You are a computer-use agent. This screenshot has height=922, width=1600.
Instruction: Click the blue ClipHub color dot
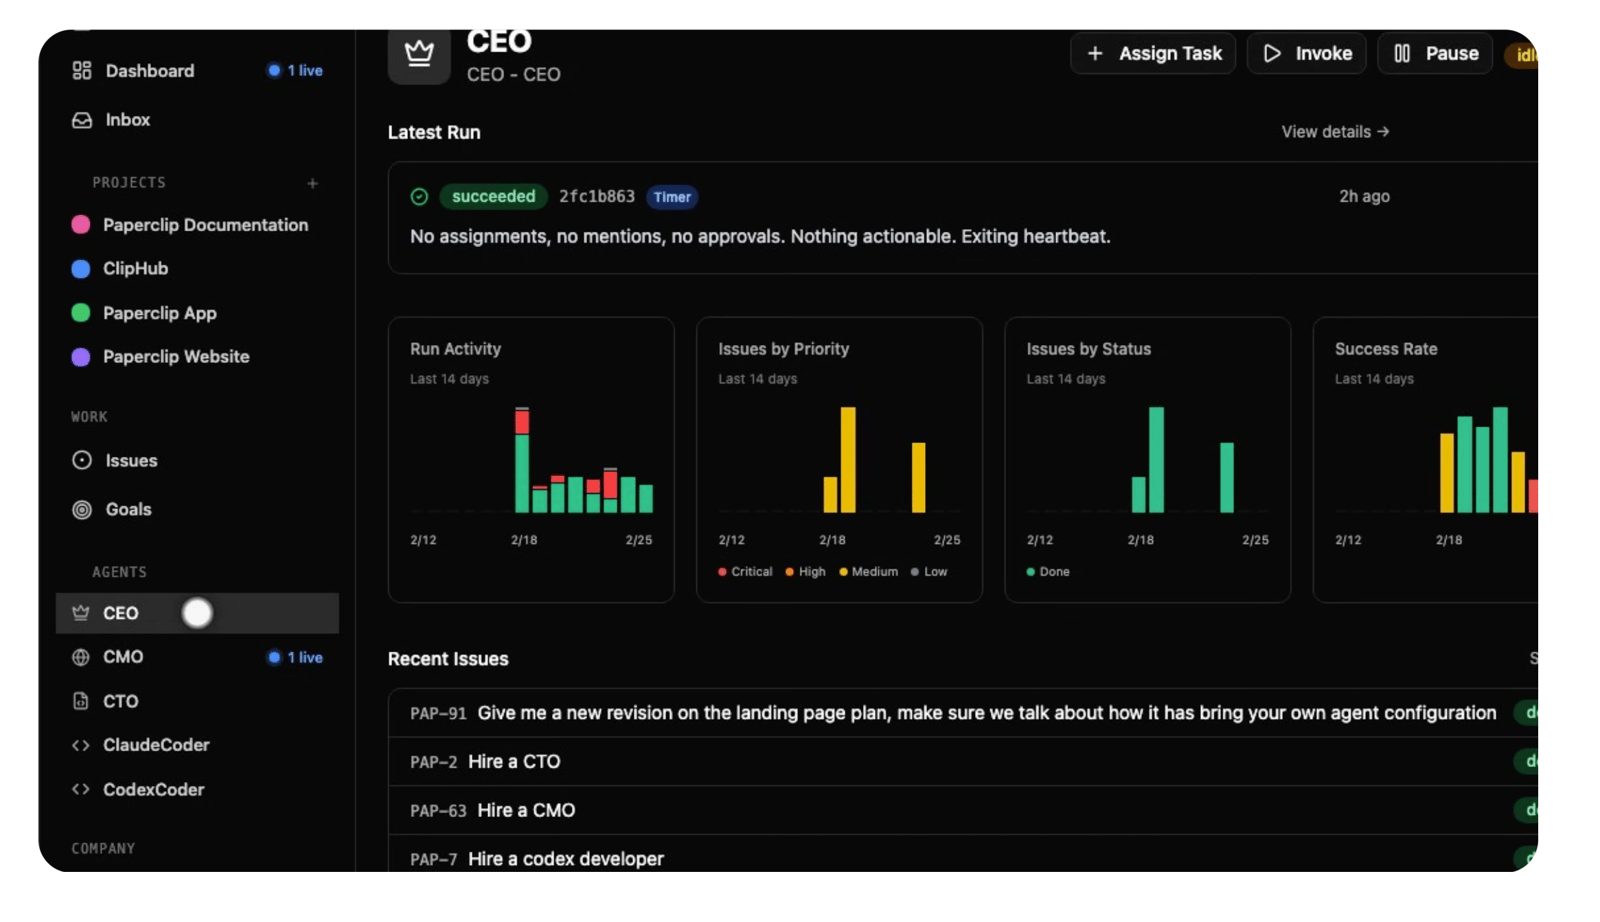(x=81, y=269)
